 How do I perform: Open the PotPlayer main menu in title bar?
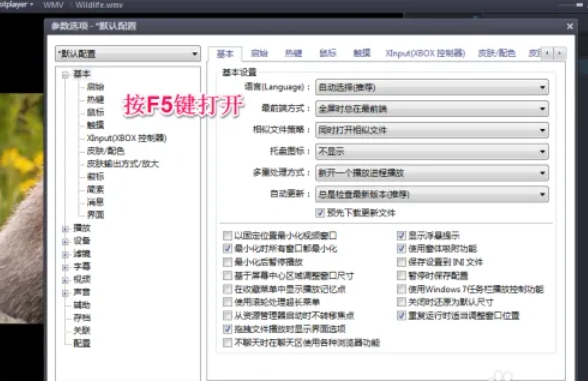tap(16, 5)
